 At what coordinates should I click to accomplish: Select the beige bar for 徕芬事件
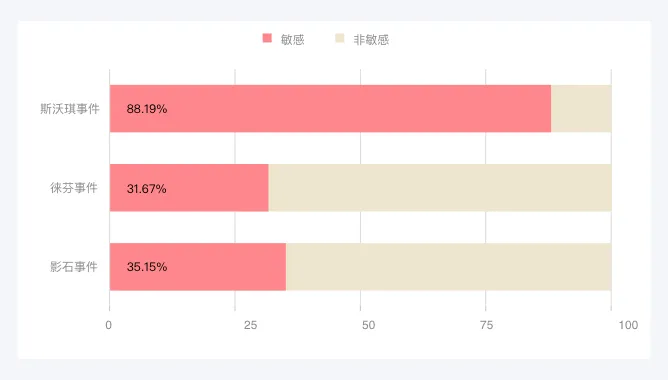pyautogui.click(x=440, y=188)
